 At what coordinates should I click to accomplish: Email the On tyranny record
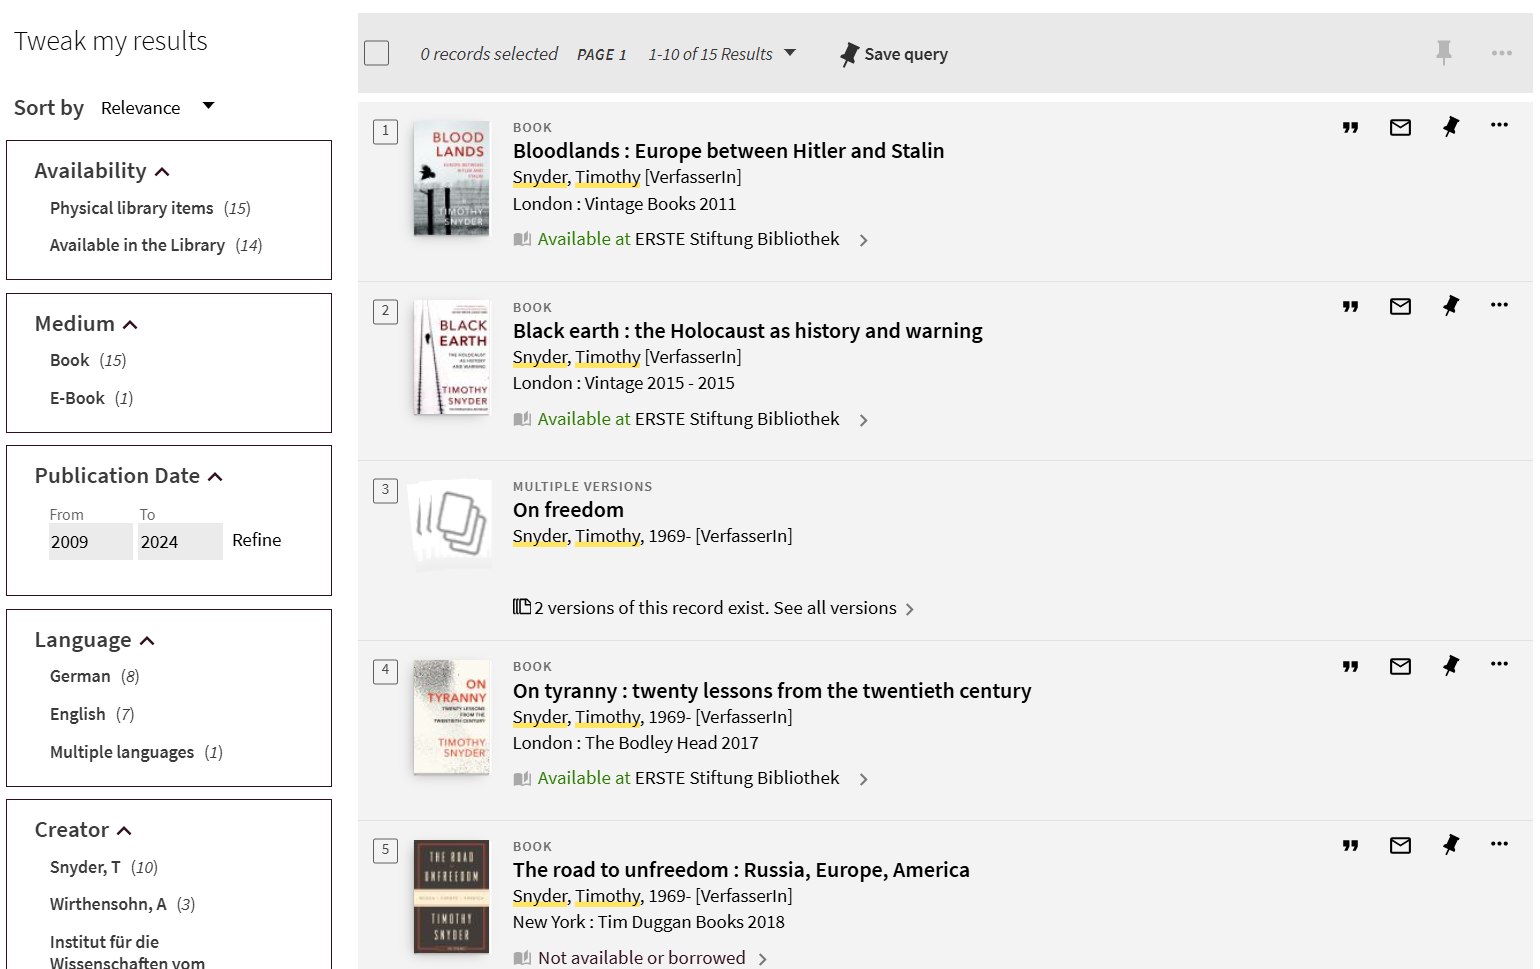click(x=1400, y=666)
